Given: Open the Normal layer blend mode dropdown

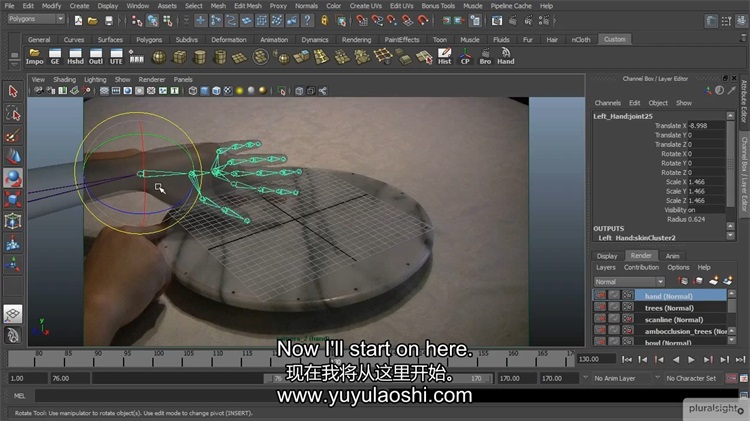Looking at the screenshot, I should 629,282.
